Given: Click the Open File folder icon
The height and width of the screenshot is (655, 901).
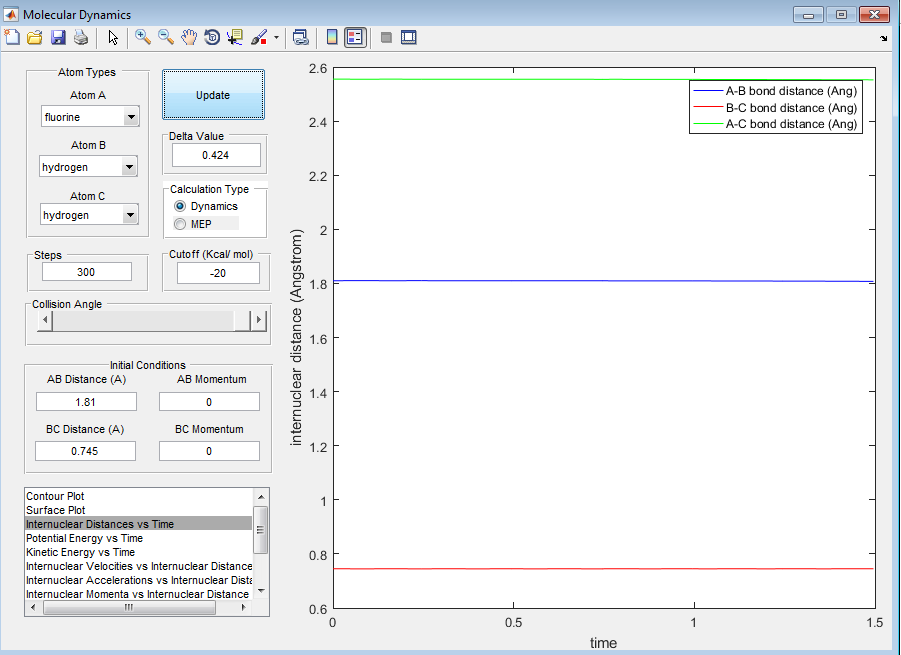Looking at the screenshot, I should point(34,37).
